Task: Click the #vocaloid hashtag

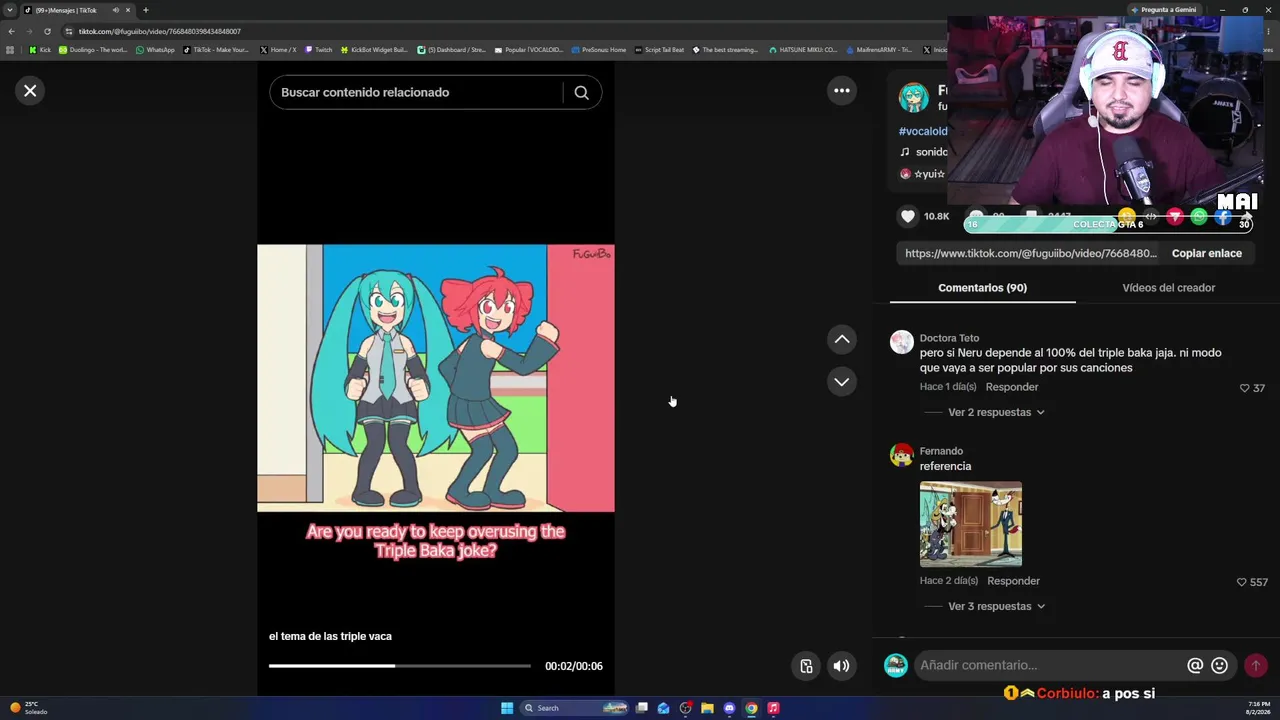Action: (922, 131)
